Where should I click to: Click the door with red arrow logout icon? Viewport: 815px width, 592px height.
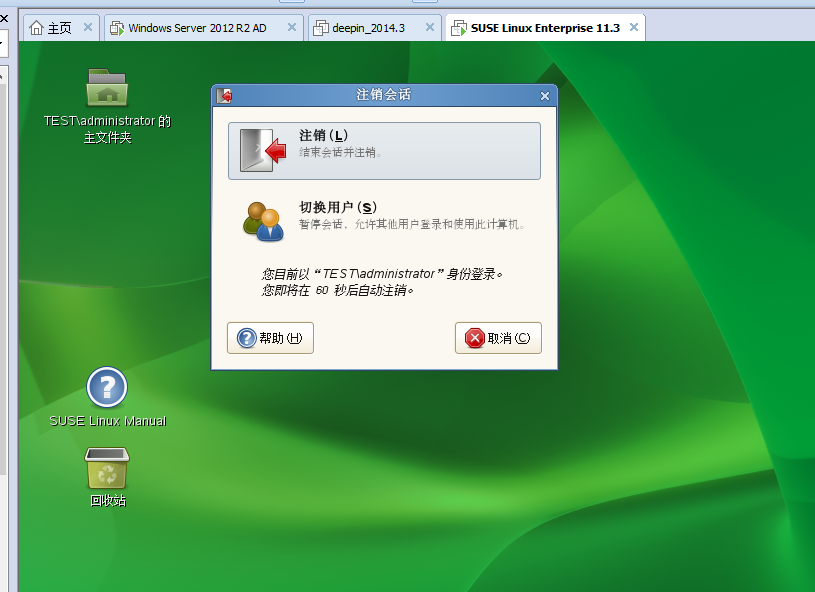pyautogui.click(x=263, y=151)
